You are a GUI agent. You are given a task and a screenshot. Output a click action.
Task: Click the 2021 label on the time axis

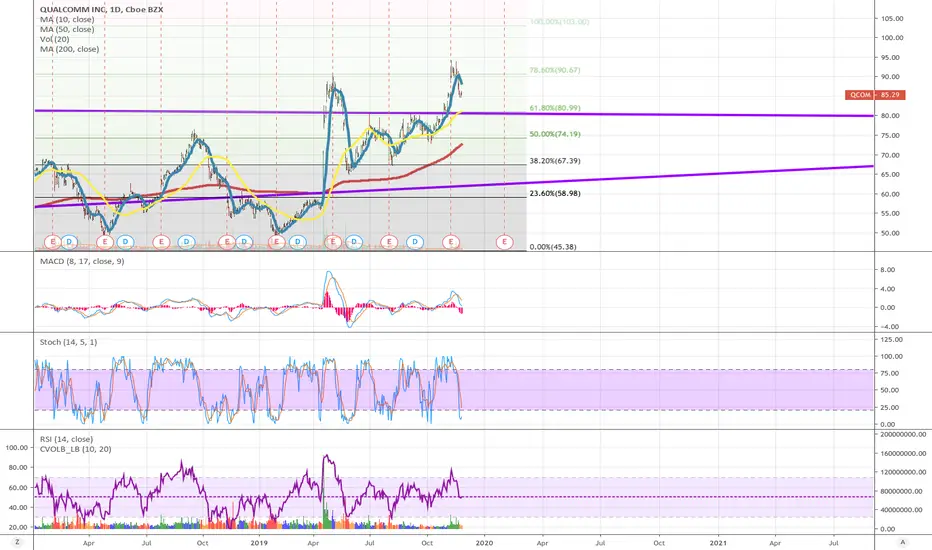[718, 543]
